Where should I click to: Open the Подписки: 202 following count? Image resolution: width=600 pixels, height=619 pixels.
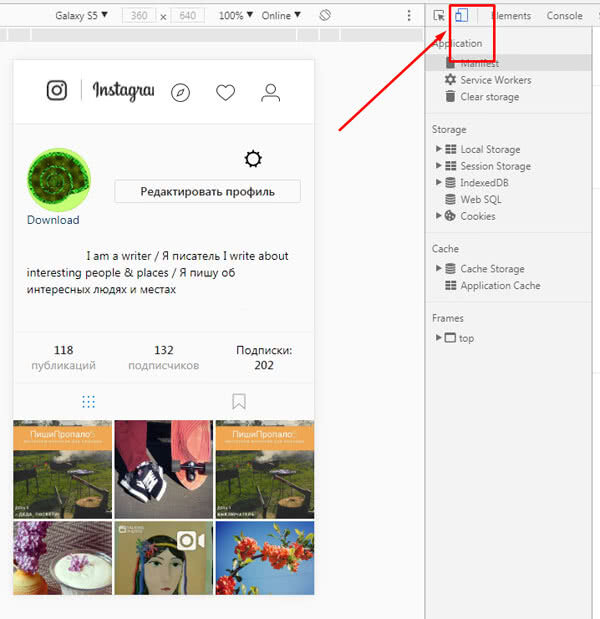tap(264, 358)
